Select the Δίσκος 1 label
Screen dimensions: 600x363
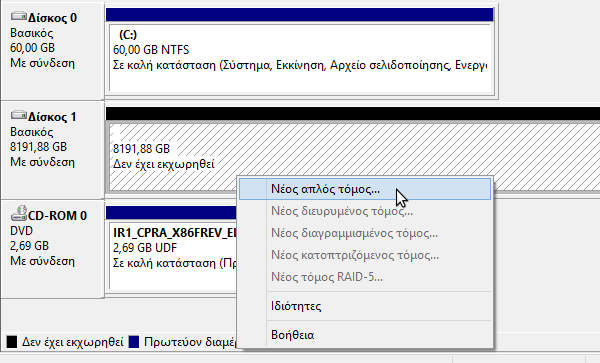click(x=52, y=117)
